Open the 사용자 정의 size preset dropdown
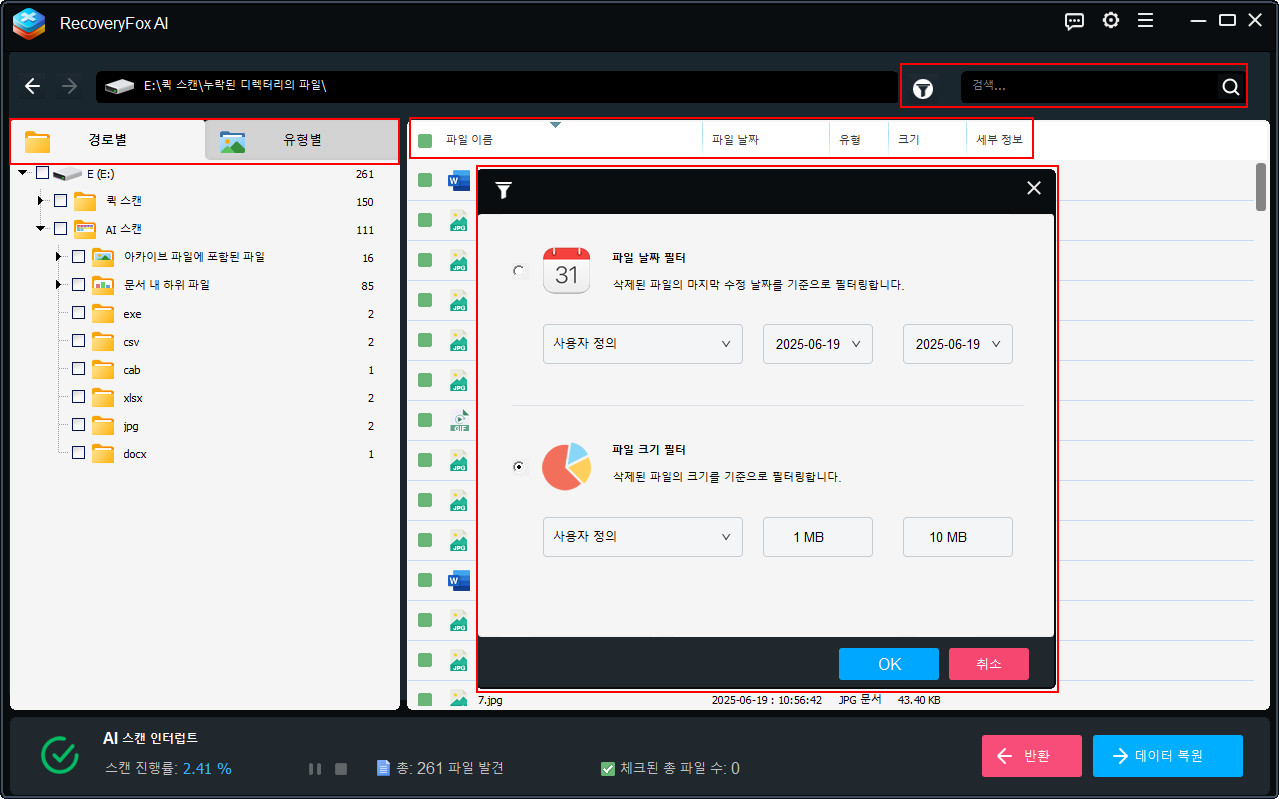The width and height of the screenshot is (1279, 799). pos(642,537)
